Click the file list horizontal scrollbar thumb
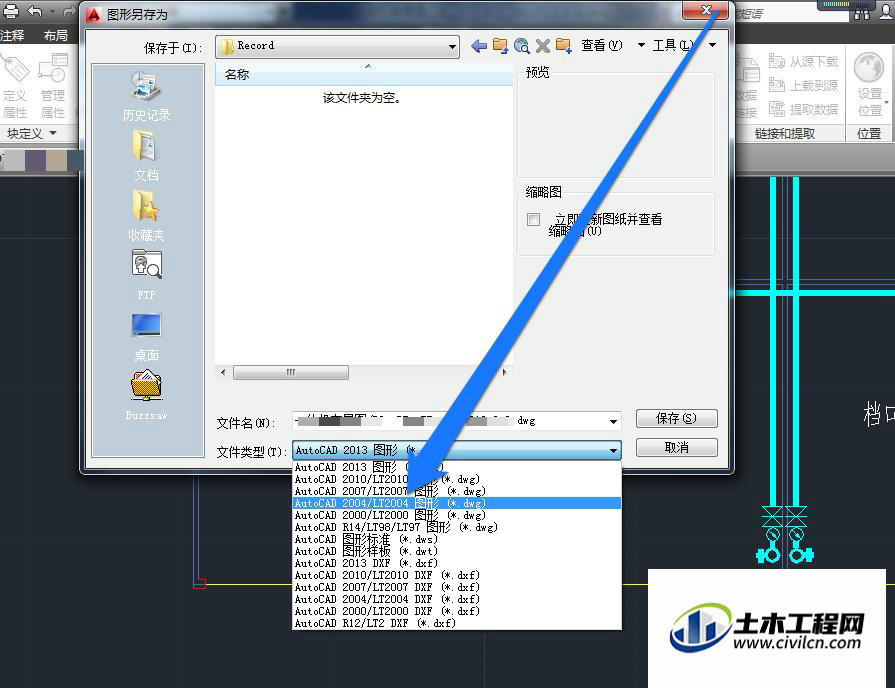895x688 pixels. coord(291,372)
